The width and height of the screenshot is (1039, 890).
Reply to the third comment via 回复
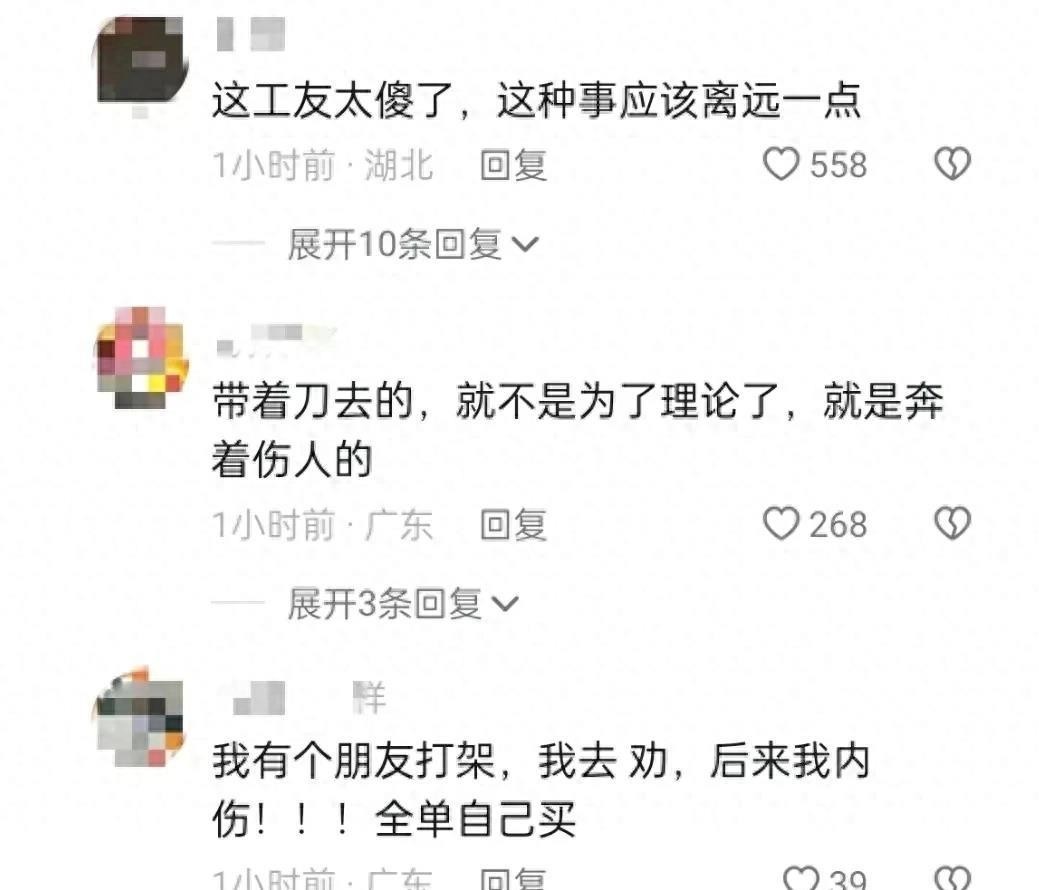point(514,878)
